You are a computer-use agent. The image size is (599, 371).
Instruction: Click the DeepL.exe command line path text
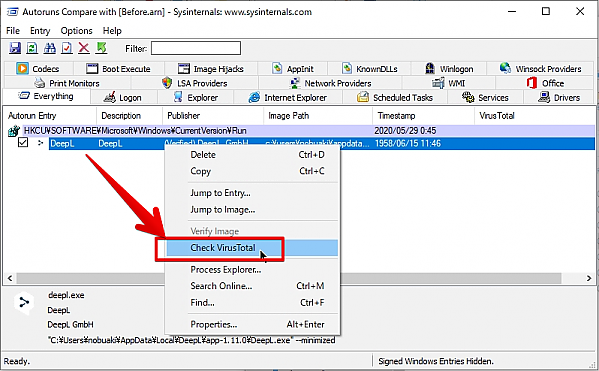coord(192,340)
